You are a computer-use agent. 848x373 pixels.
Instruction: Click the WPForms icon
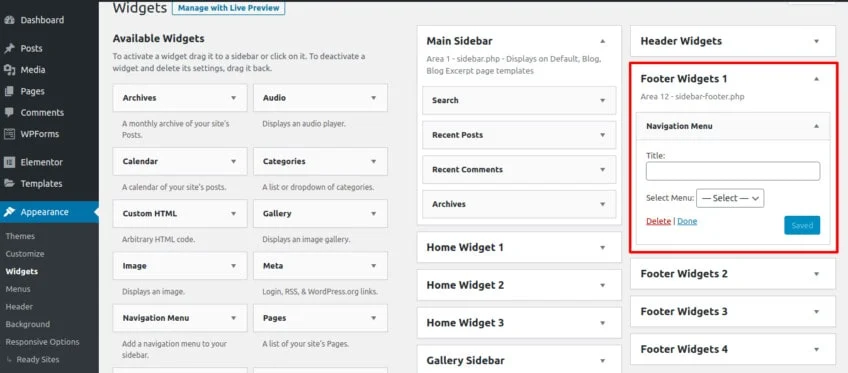pos(9,134)
